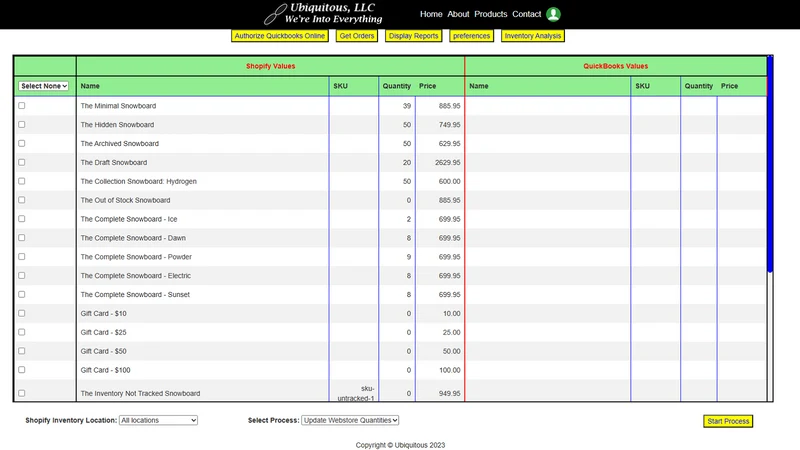Open the Contact menu item
The image size is (800, 450).
click(x=527, y=14)
